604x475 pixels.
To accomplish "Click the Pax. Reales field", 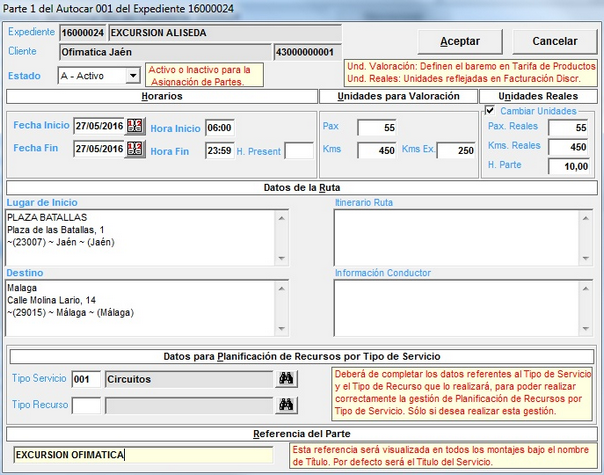I will coord(569,128).
